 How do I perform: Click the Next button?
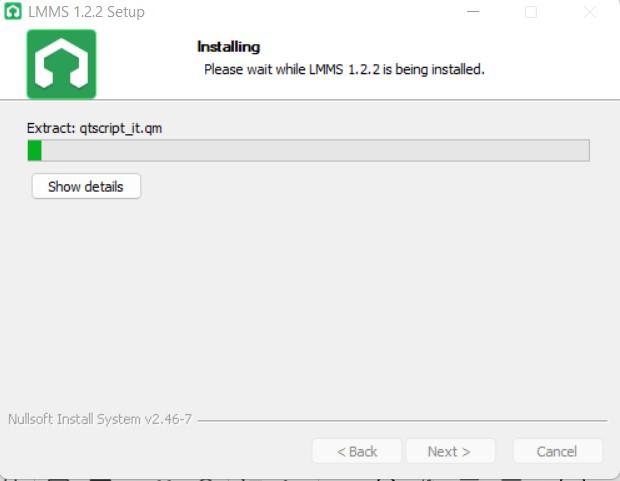[450, 451]
